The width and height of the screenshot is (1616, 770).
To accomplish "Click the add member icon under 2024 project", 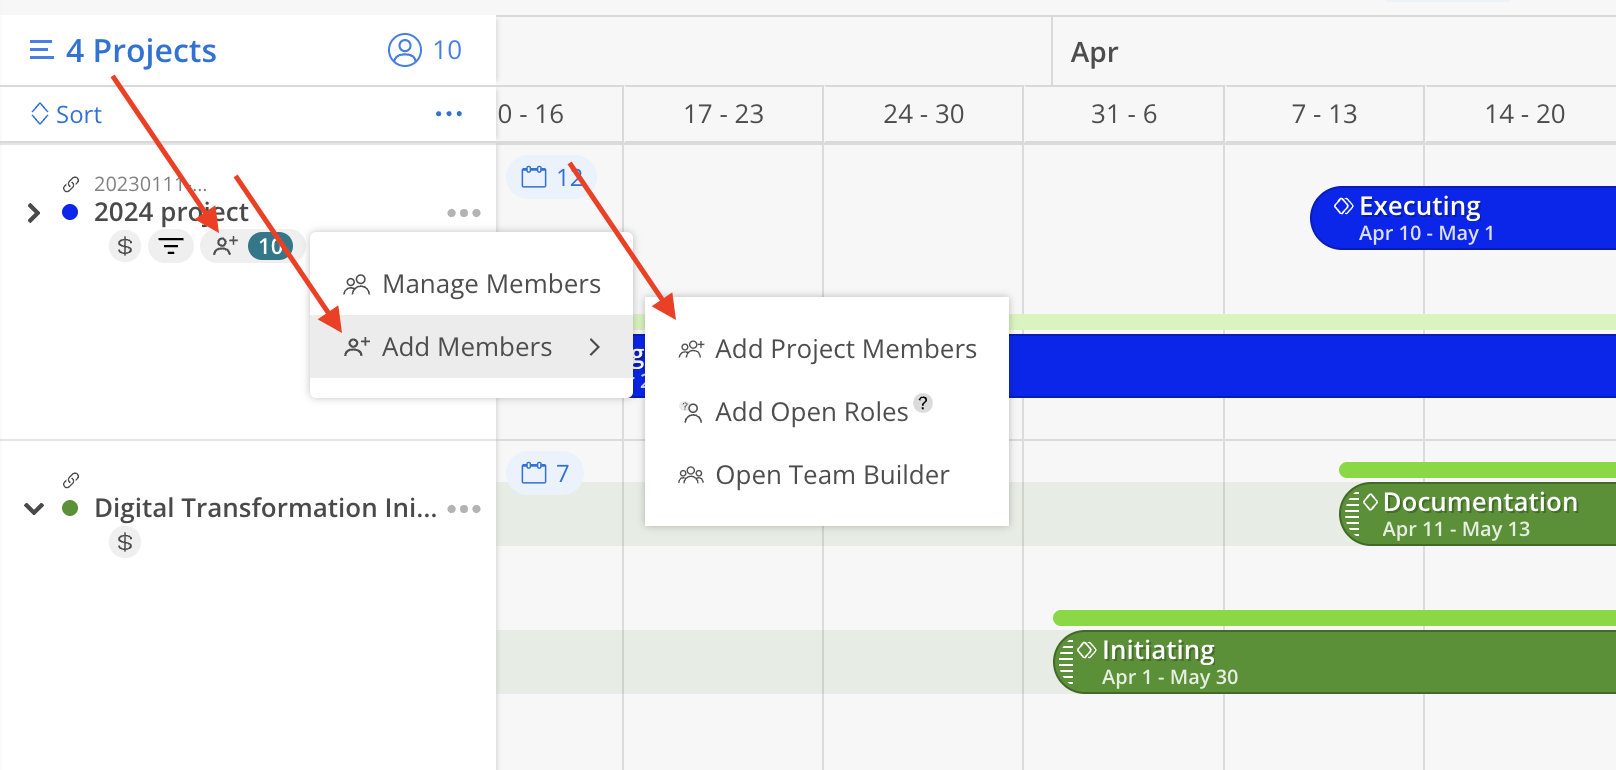I will (226, 245).
